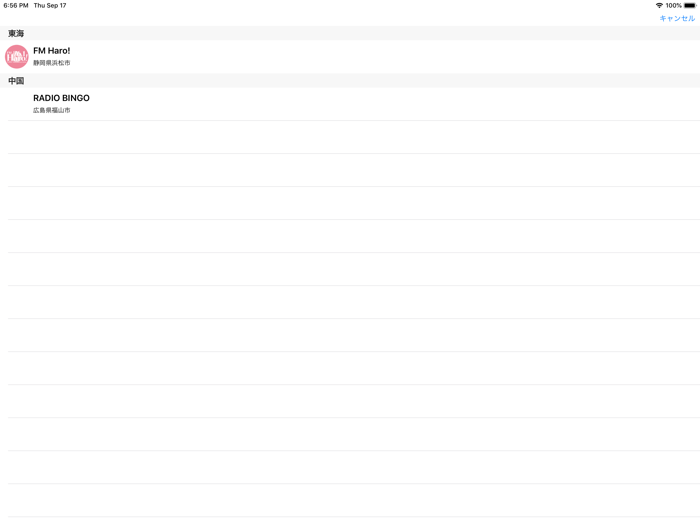
Task: Click blank right end of RADIO BINGO row
Action: coord(600,104)
